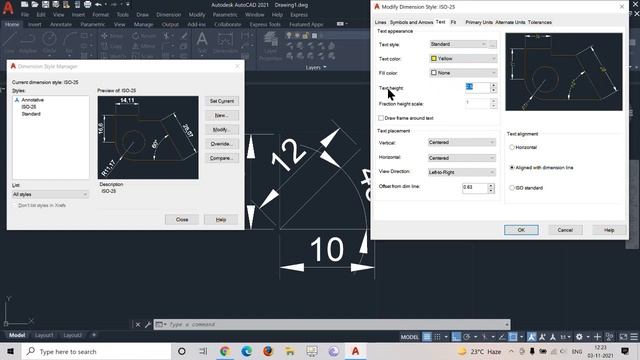Click the Layout1 tab at bottom

click(x=44, y=335)
